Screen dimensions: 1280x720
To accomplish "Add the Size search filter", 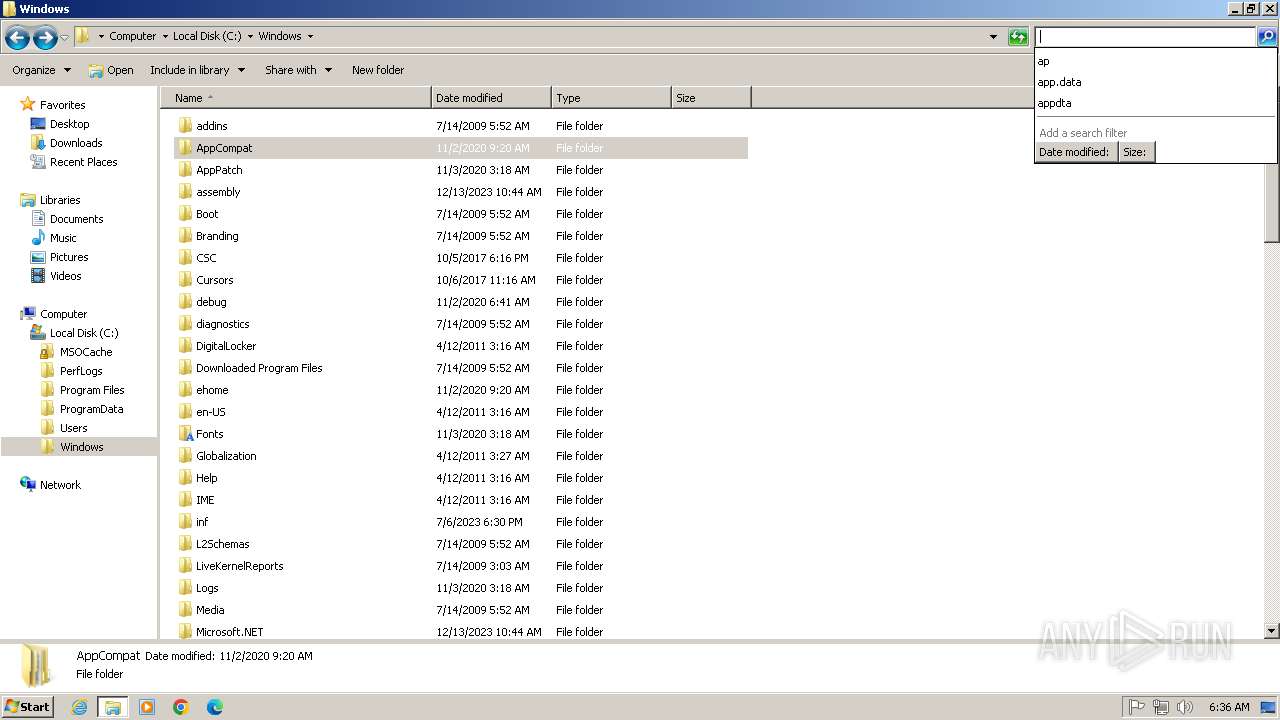I will point(1136,152).
